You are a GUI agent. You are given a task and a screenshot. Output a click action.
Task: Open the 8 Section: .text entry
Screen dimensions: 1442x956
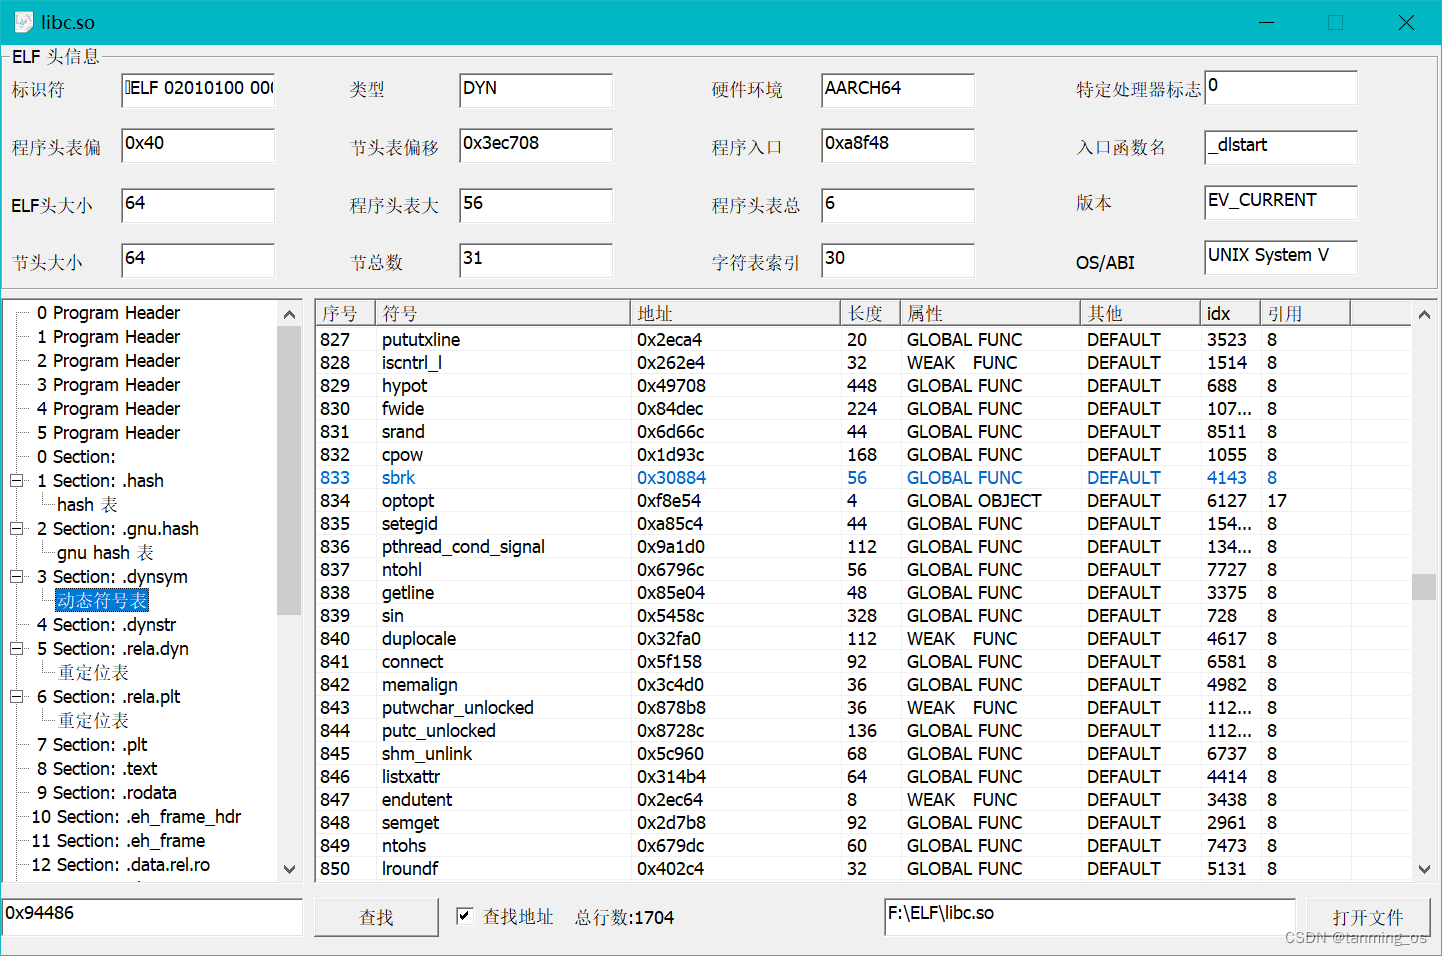(95, 768)
